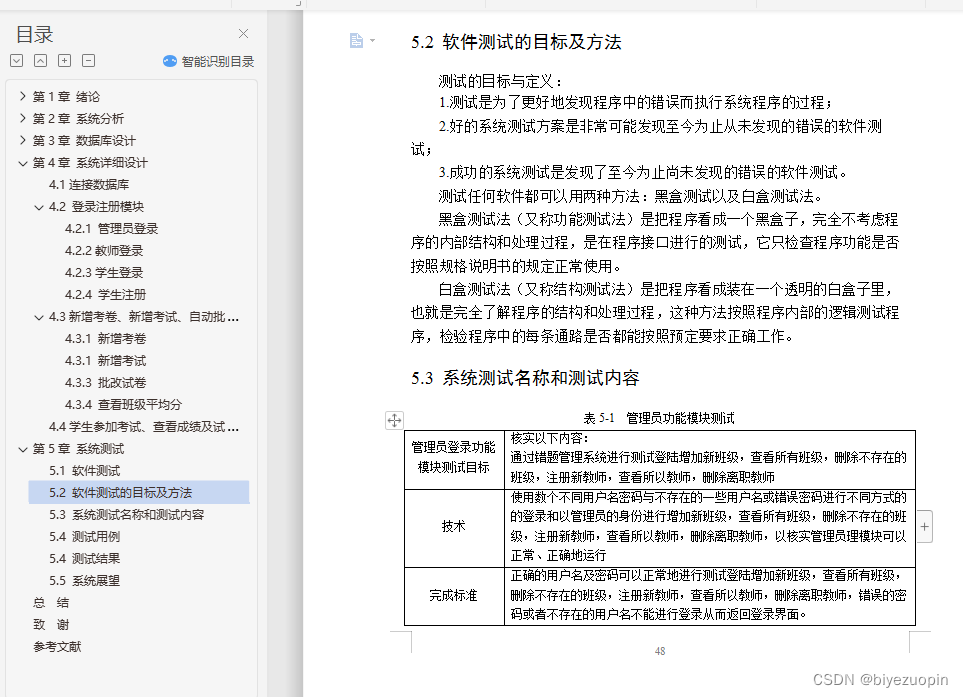Click the down chevron icon below 目录 title
963x697 pixels.
tap(16, 60)
